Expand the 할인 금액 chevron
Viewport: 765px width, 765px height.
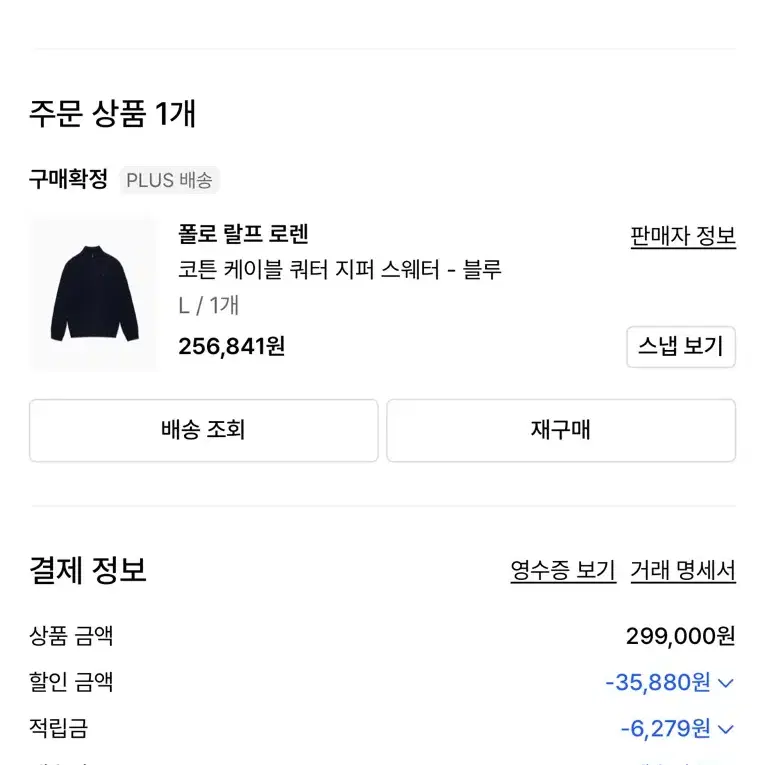[726, 683]
